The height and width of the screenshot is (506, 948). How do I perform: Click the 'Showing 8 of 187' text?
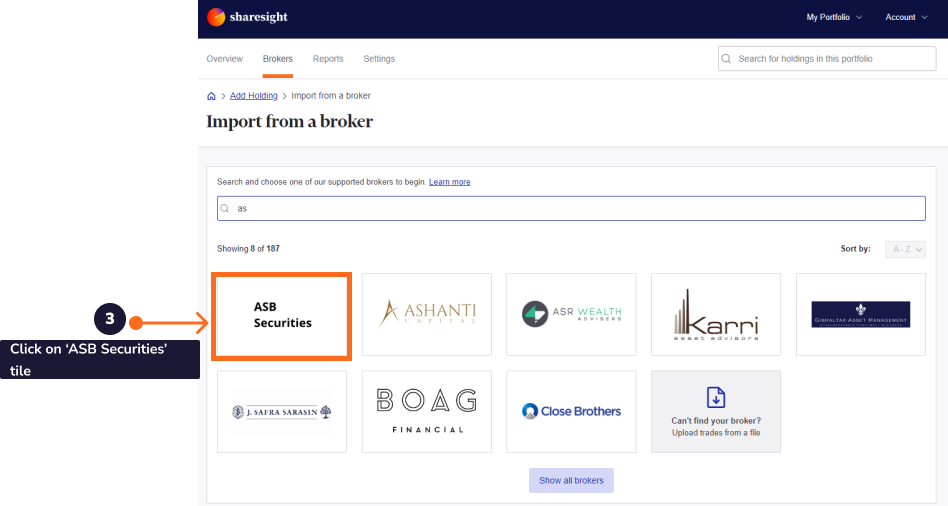tap(248, 248)
